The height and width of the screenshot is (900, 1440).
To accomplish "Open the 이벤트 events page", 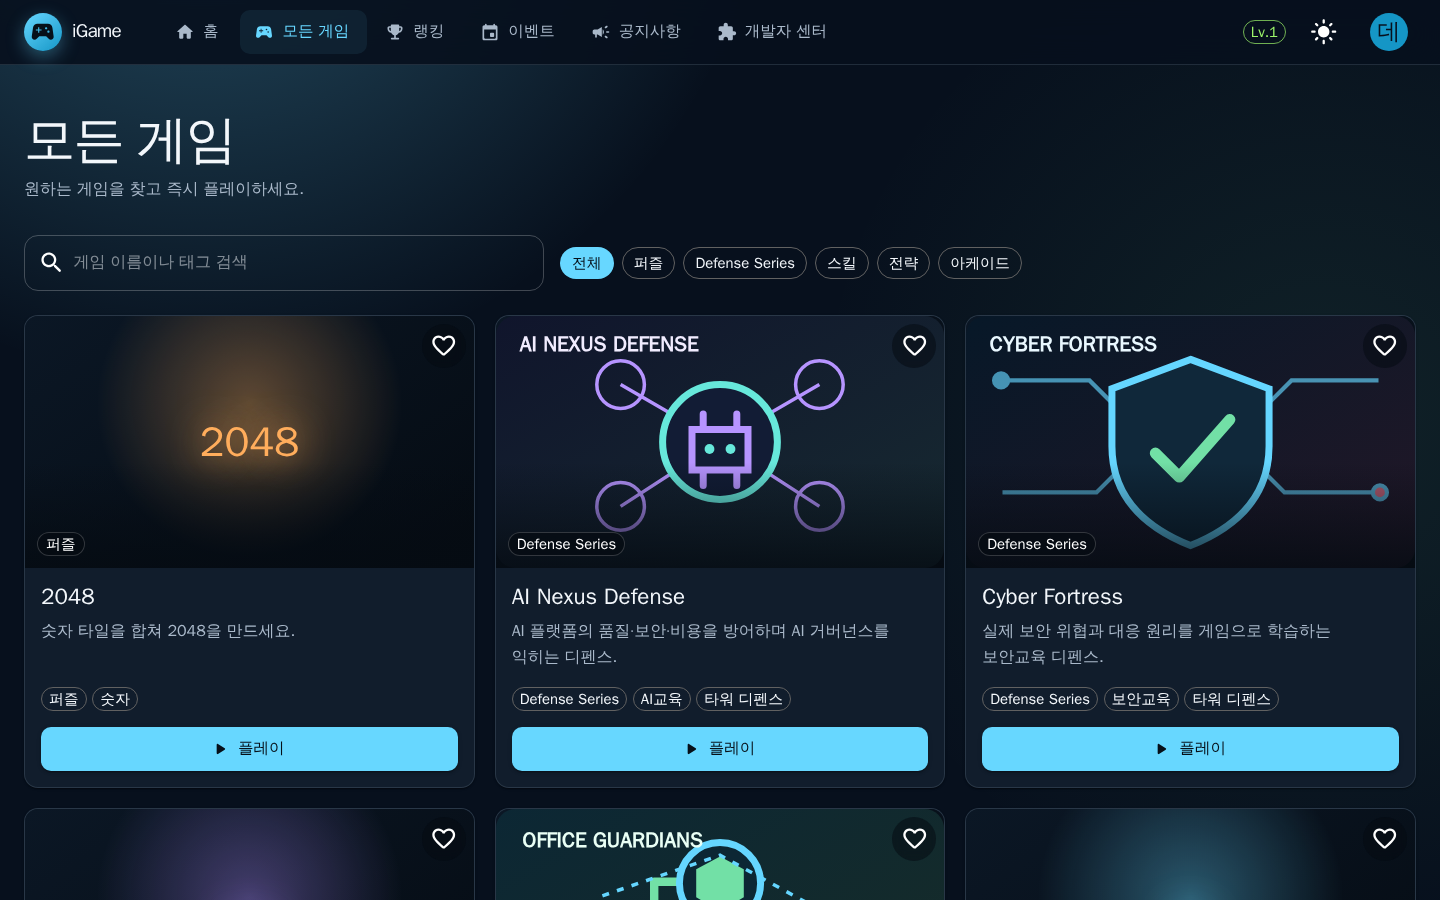I will 518,32.
